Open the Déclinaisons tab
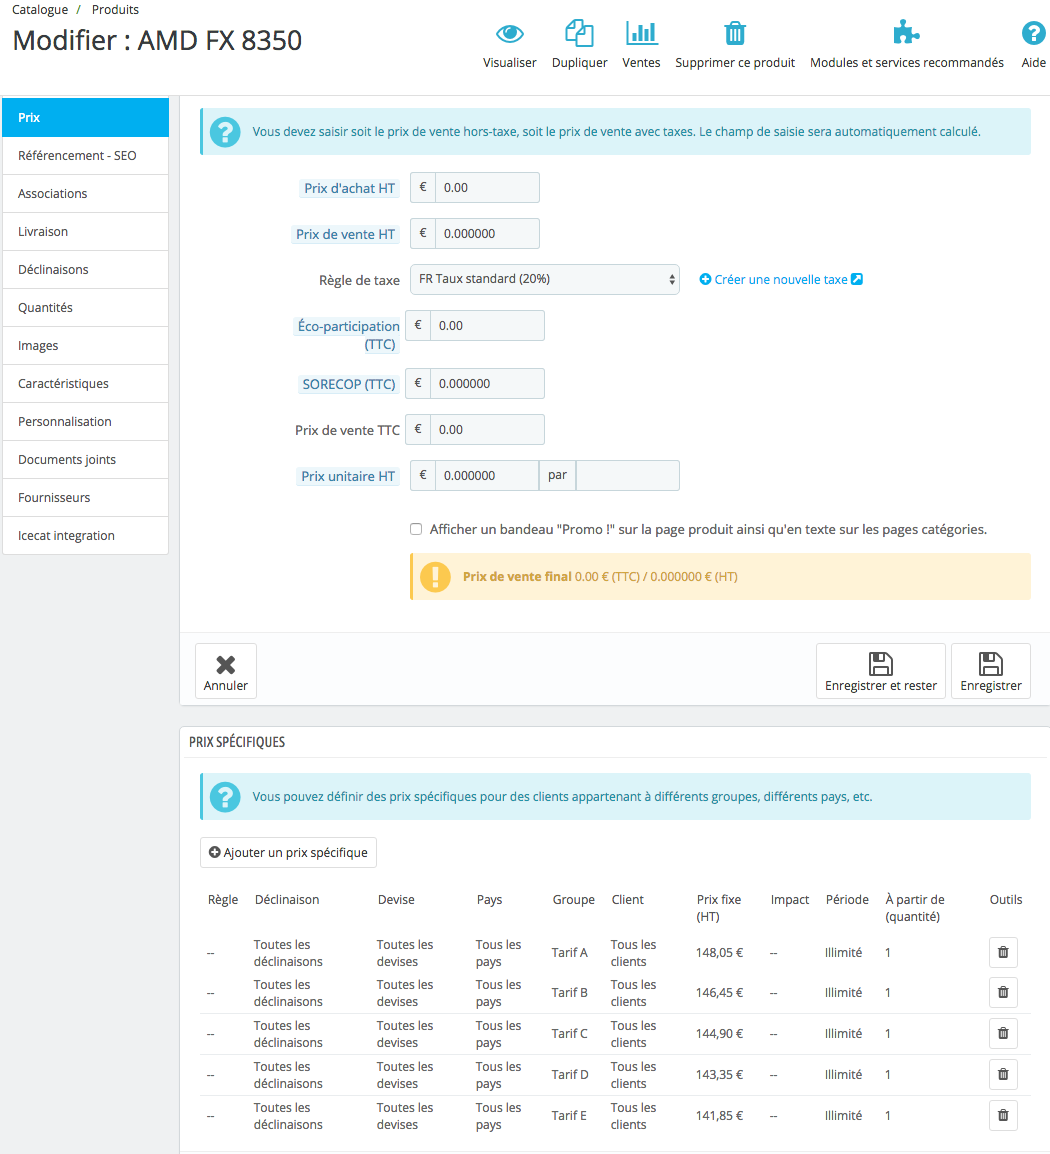Image resolution: width=1050 pixels, height=1154 pixels. [85, 270]
